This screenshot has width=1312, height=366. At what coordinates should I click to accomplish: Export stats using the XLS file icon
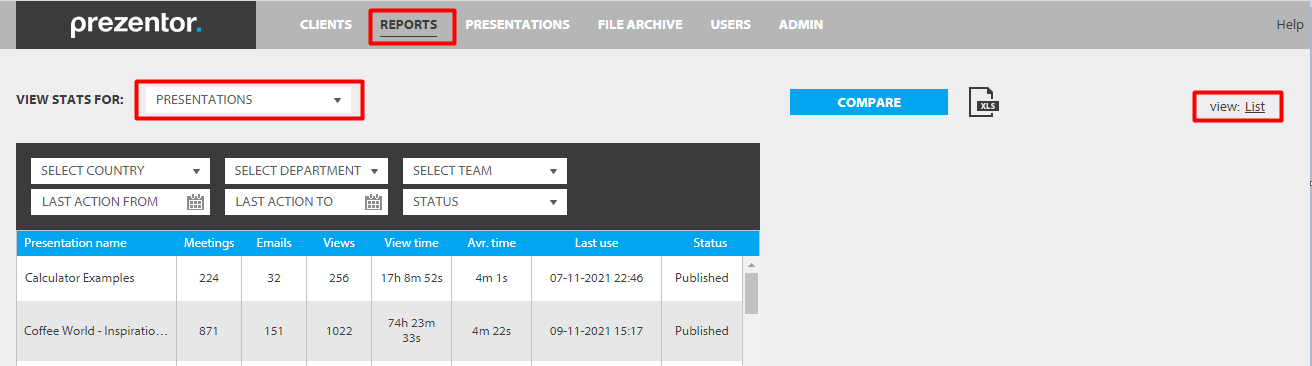(984, 102)
